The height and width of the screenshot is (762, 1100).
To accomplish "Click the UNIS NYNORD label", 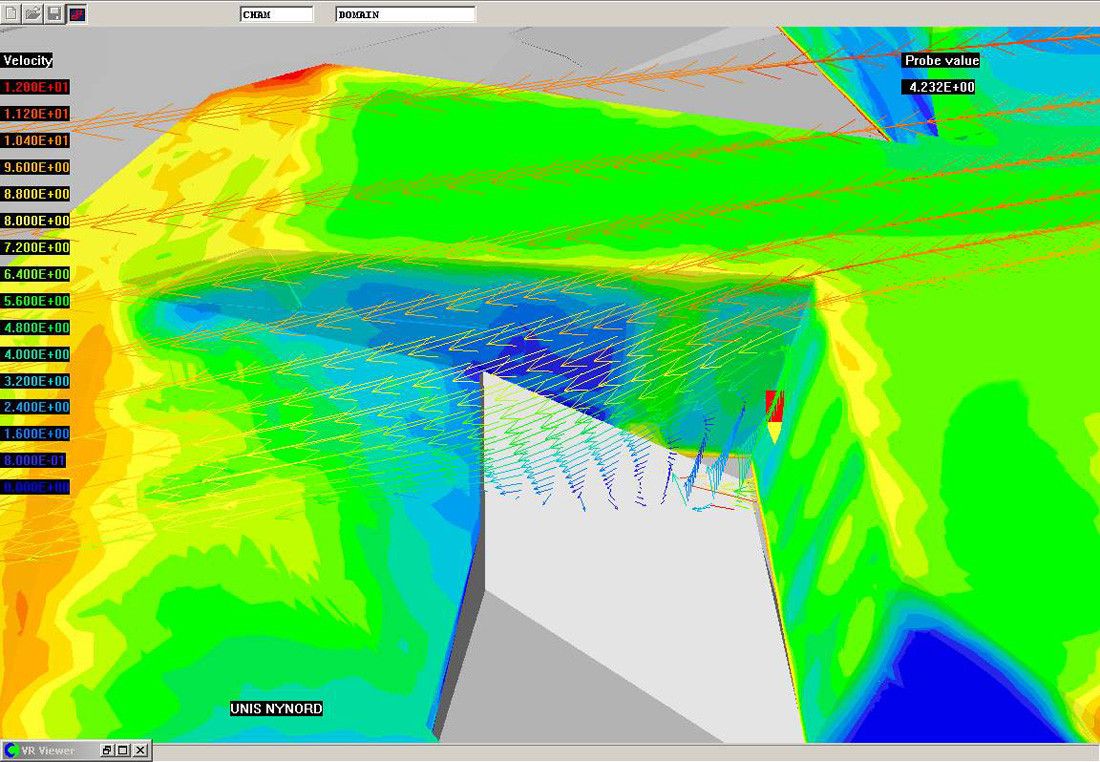I will point(276,709).
